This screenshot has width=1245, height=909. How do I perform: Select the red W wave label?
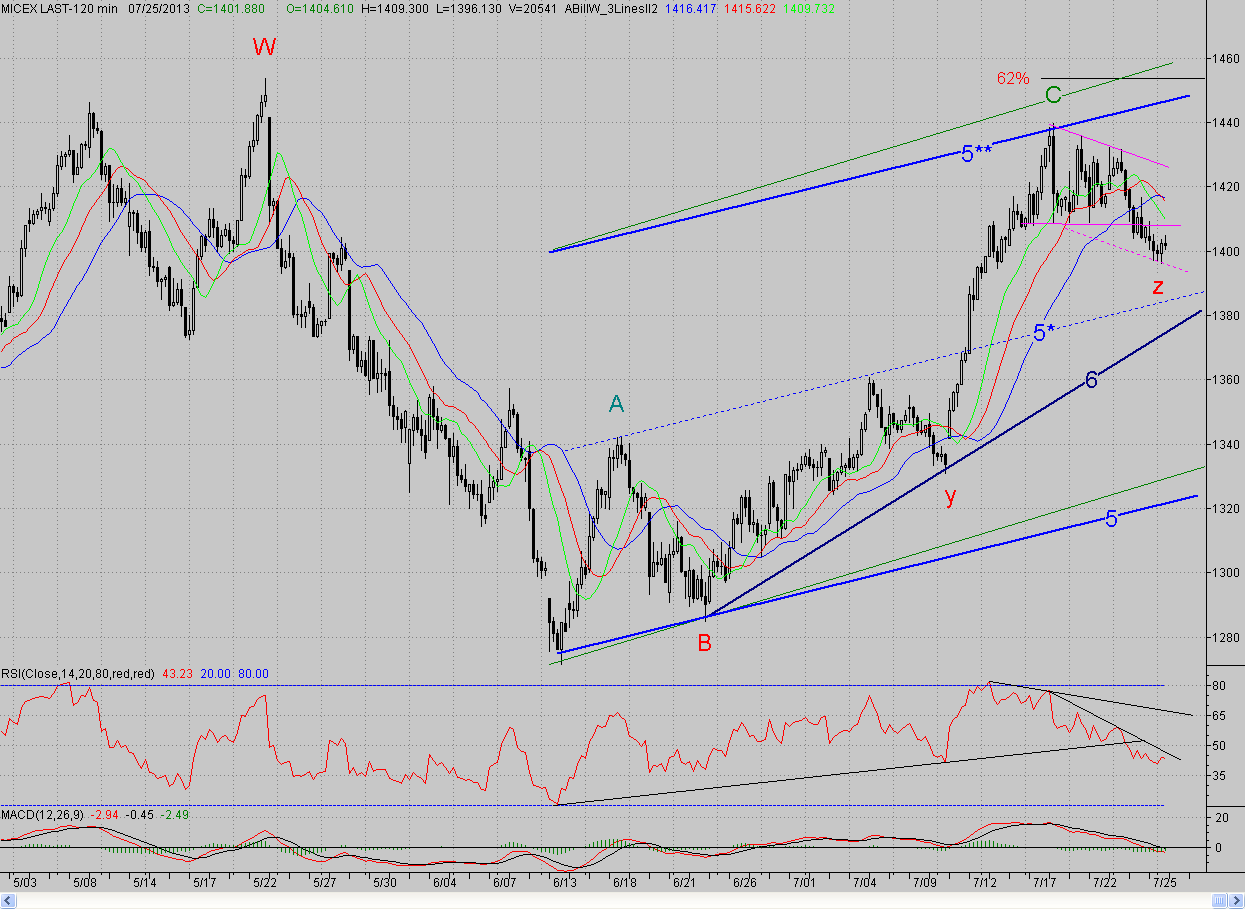[x=264, y=47]
